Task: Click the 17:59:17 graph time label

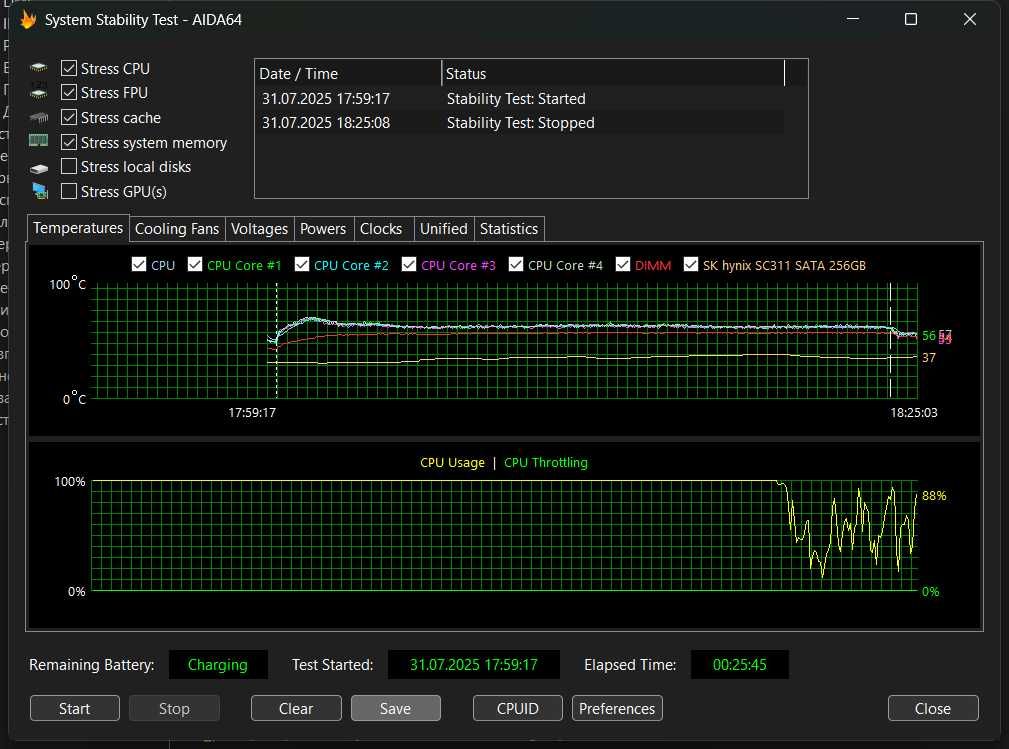Action: (252, 412)
